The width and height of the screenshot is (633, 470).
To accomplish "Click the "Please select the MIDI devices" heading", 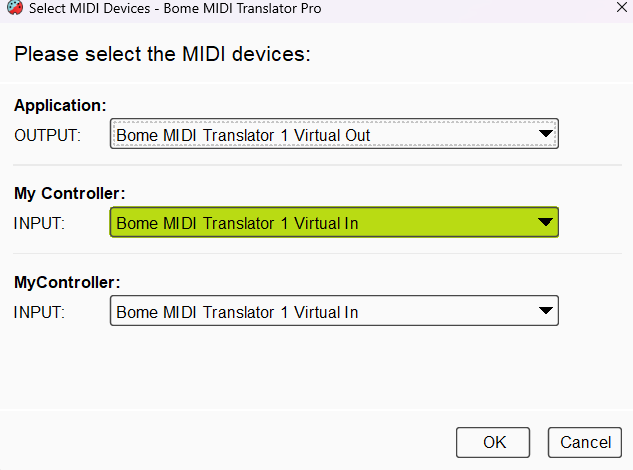I will point(163,53).
